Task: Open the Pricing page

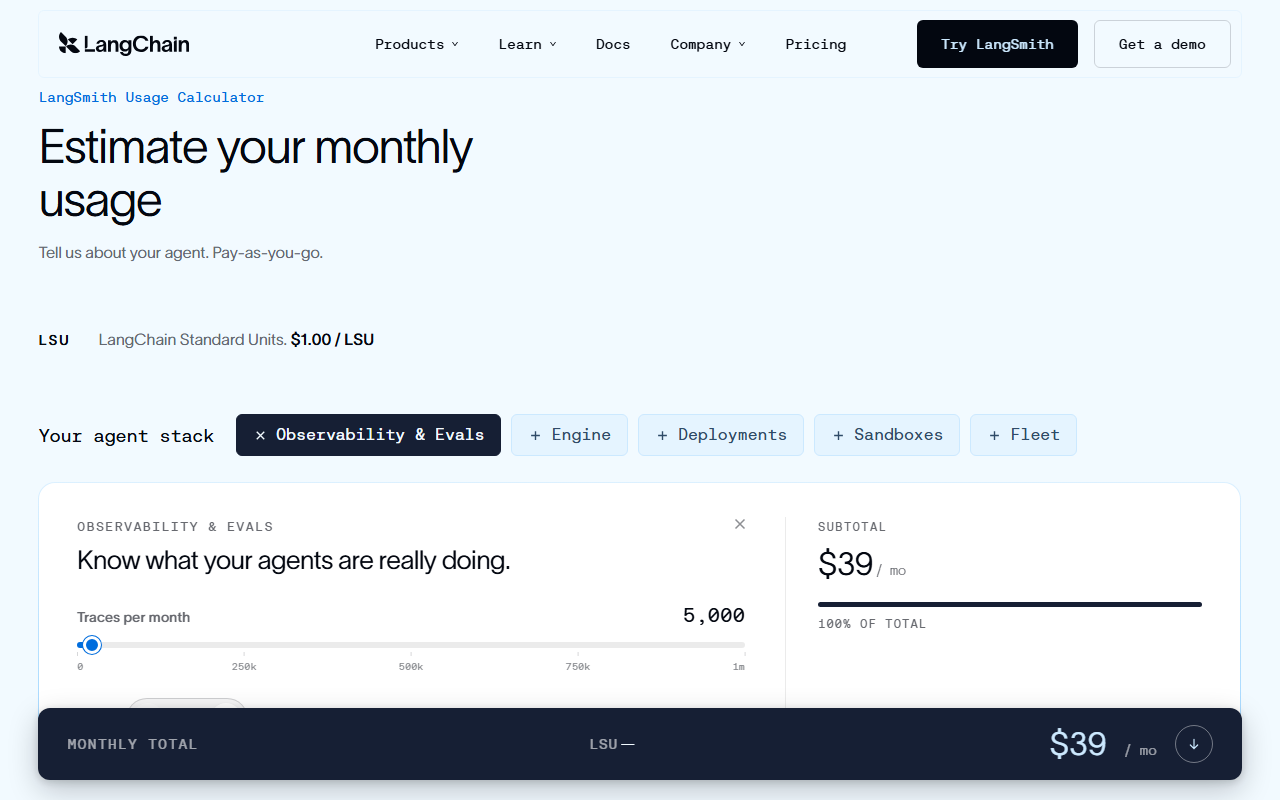Action: (816, 44)
